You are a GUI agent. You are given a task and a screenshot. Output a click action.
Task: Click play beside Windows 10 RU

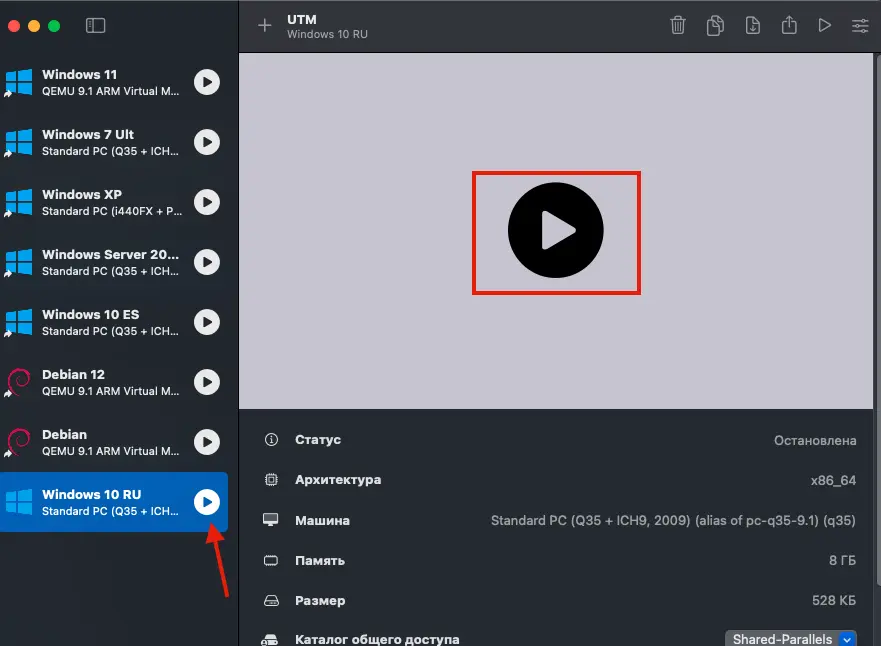[207, 502]
